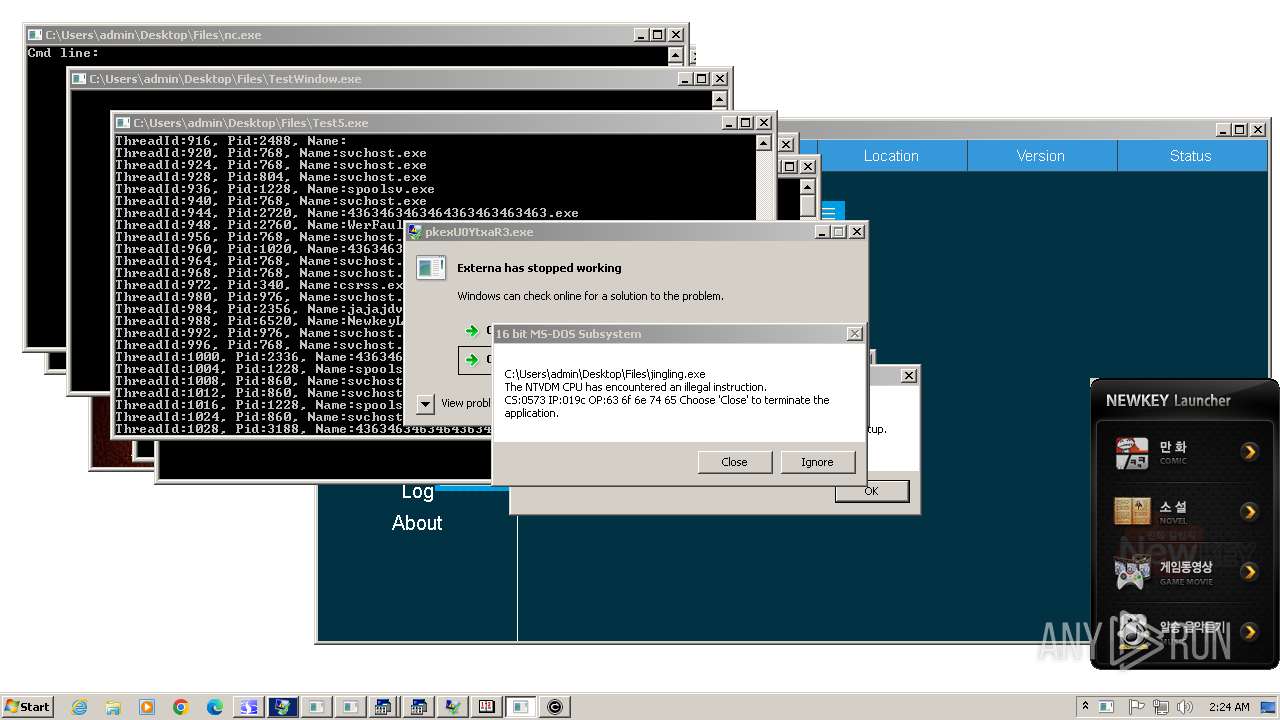
Task: Minimize the nc.exe console window
Action: coord(640,35)
